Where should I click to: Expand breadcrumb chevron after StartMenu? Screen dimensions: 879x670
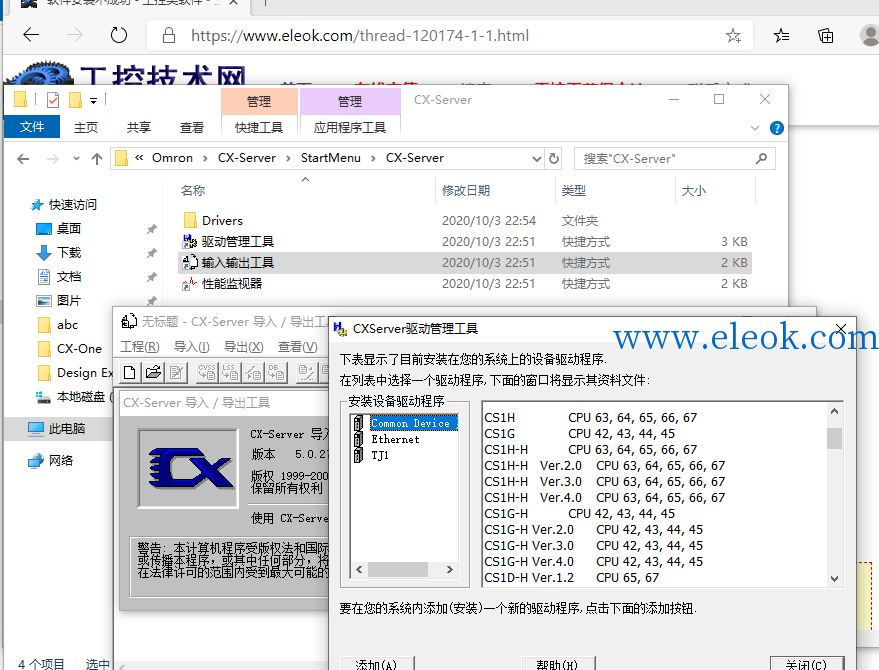coord(373,159)
